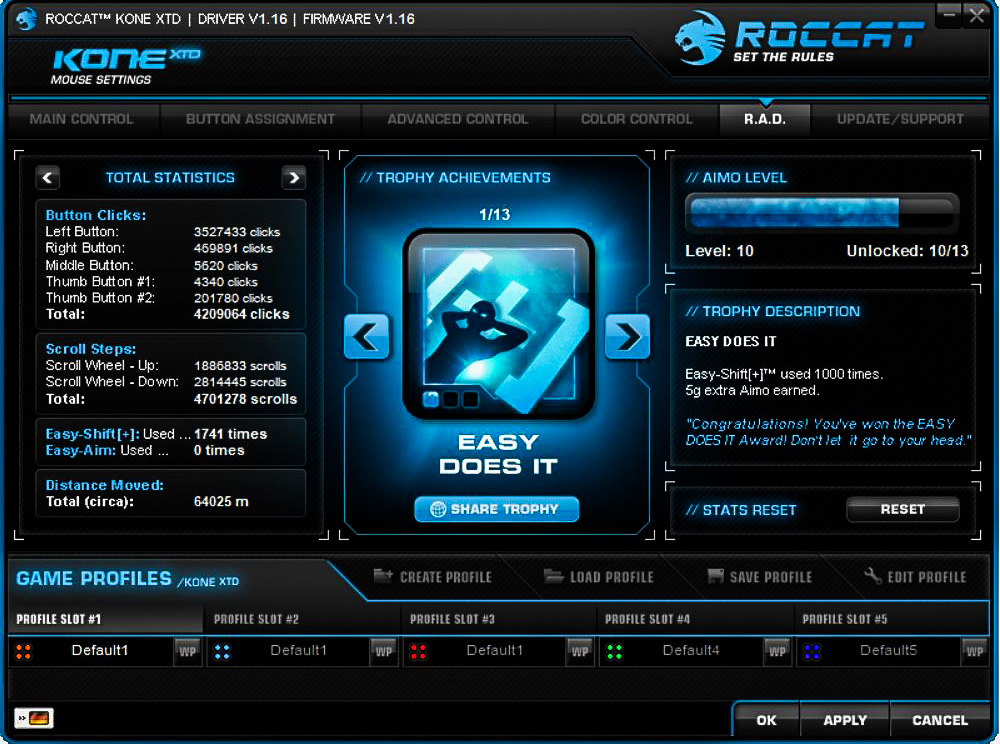The height and width of the screenshot is (744, 1000).
Task: Open the Main Control tab
Action: tap(82, 119)
